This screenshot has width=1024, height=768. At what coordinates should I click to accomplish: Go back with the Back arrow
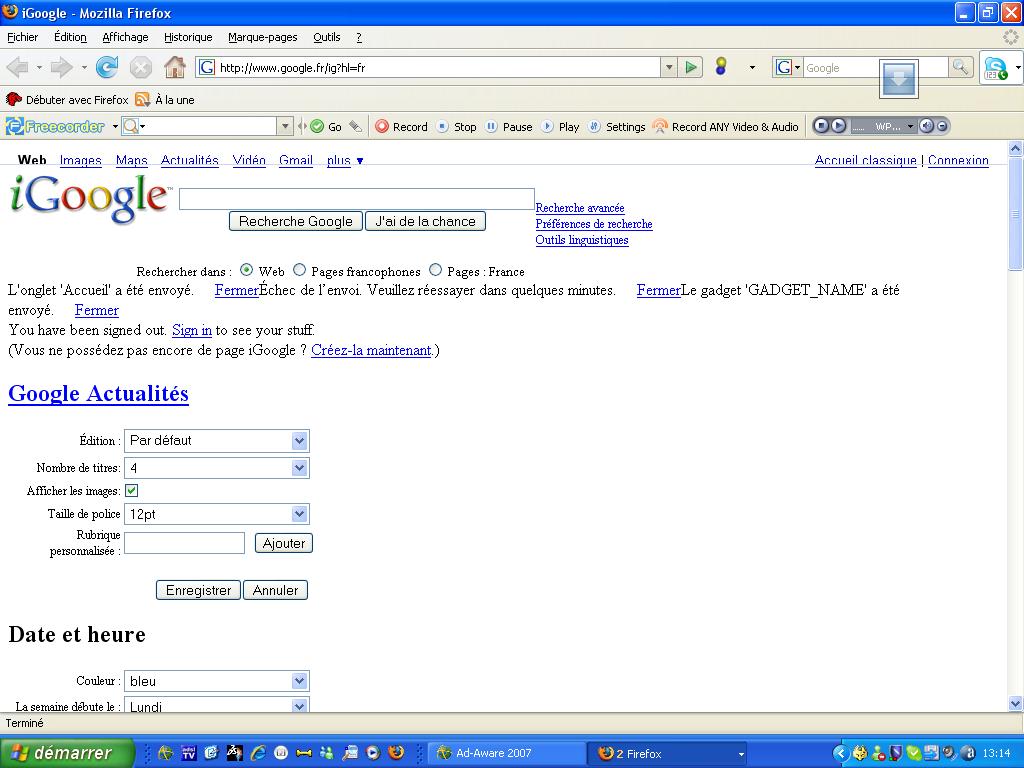(x=18, y=67)
